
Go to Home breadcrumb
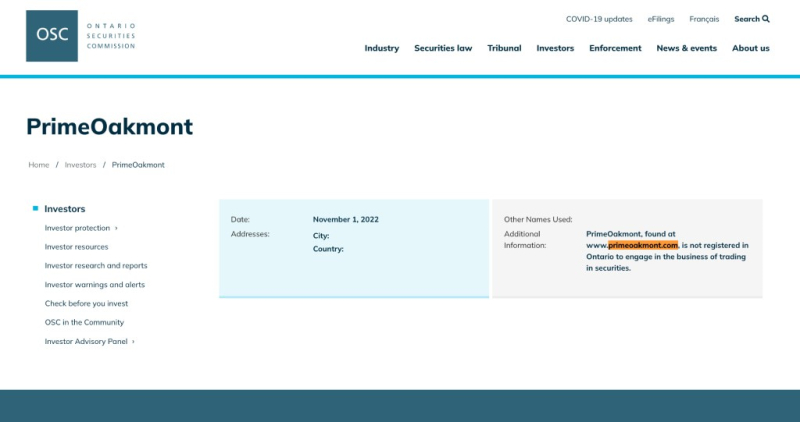(39, 165)
